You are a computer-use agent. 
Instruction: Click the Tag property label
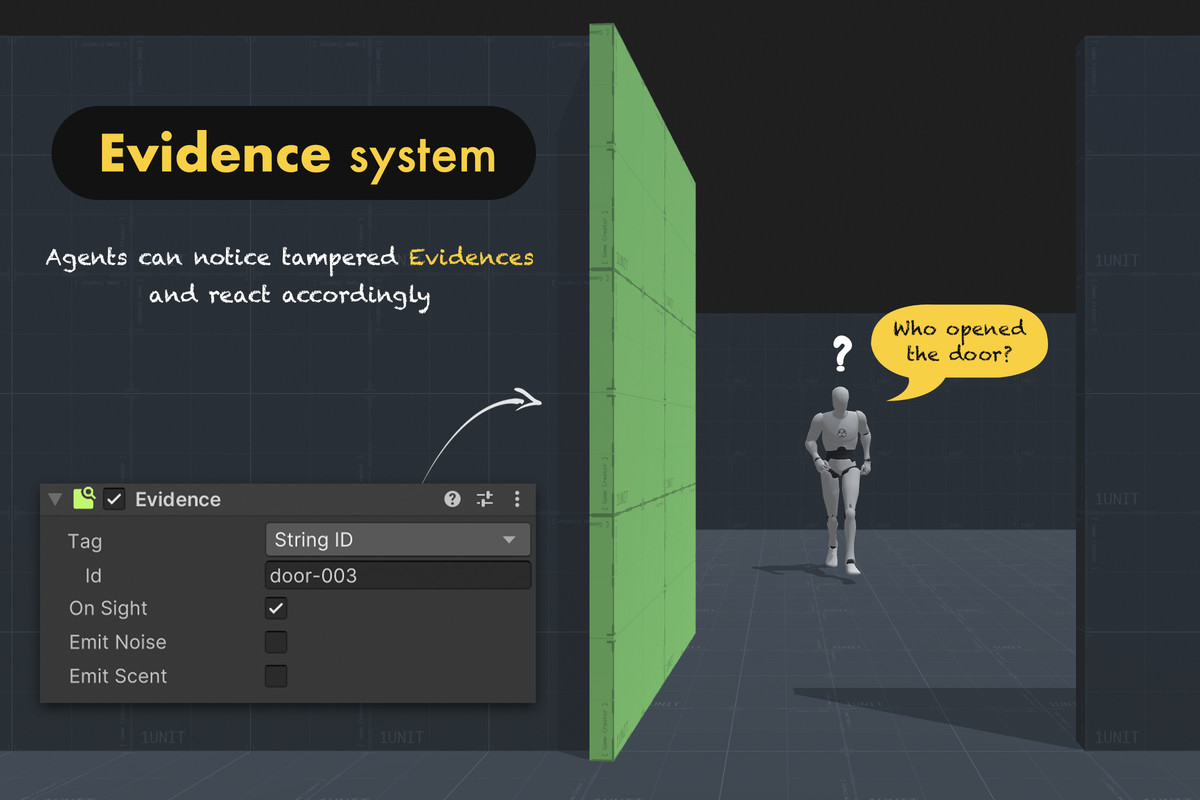point(85,541)
